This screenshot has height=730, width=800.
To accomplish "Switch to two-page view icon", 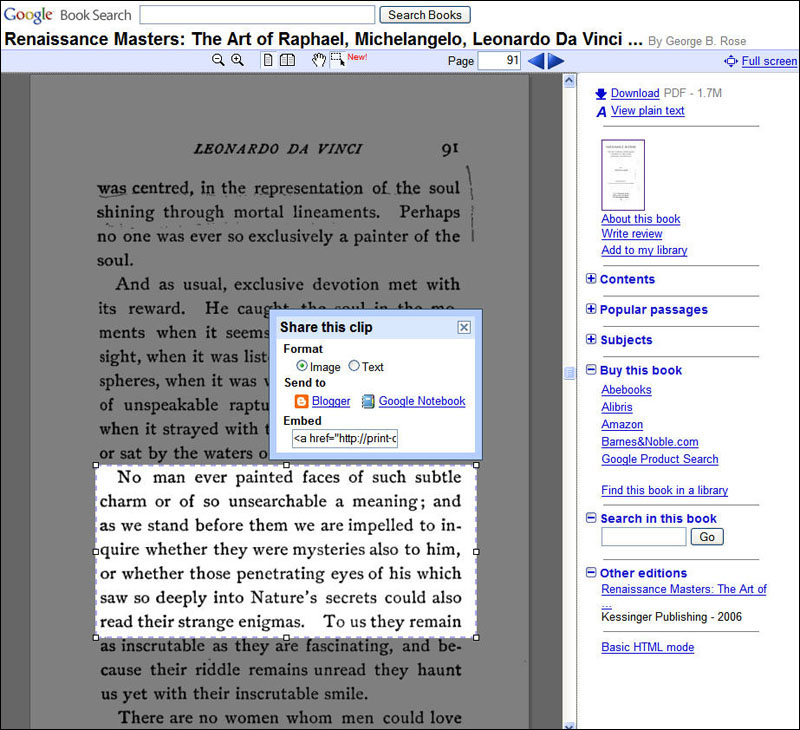I will point(287,60).
